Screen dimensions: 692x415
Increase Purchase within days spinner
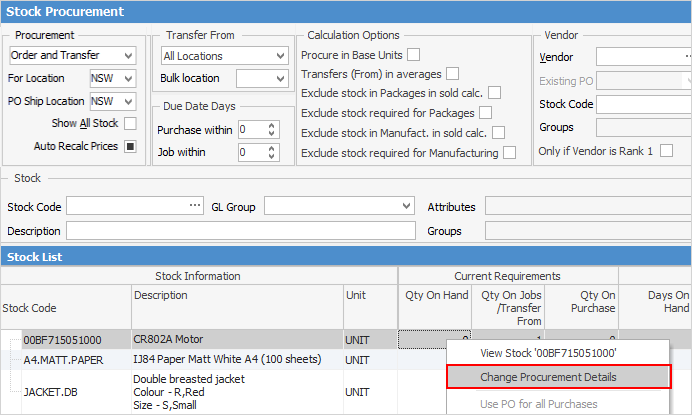coord(272,125)
